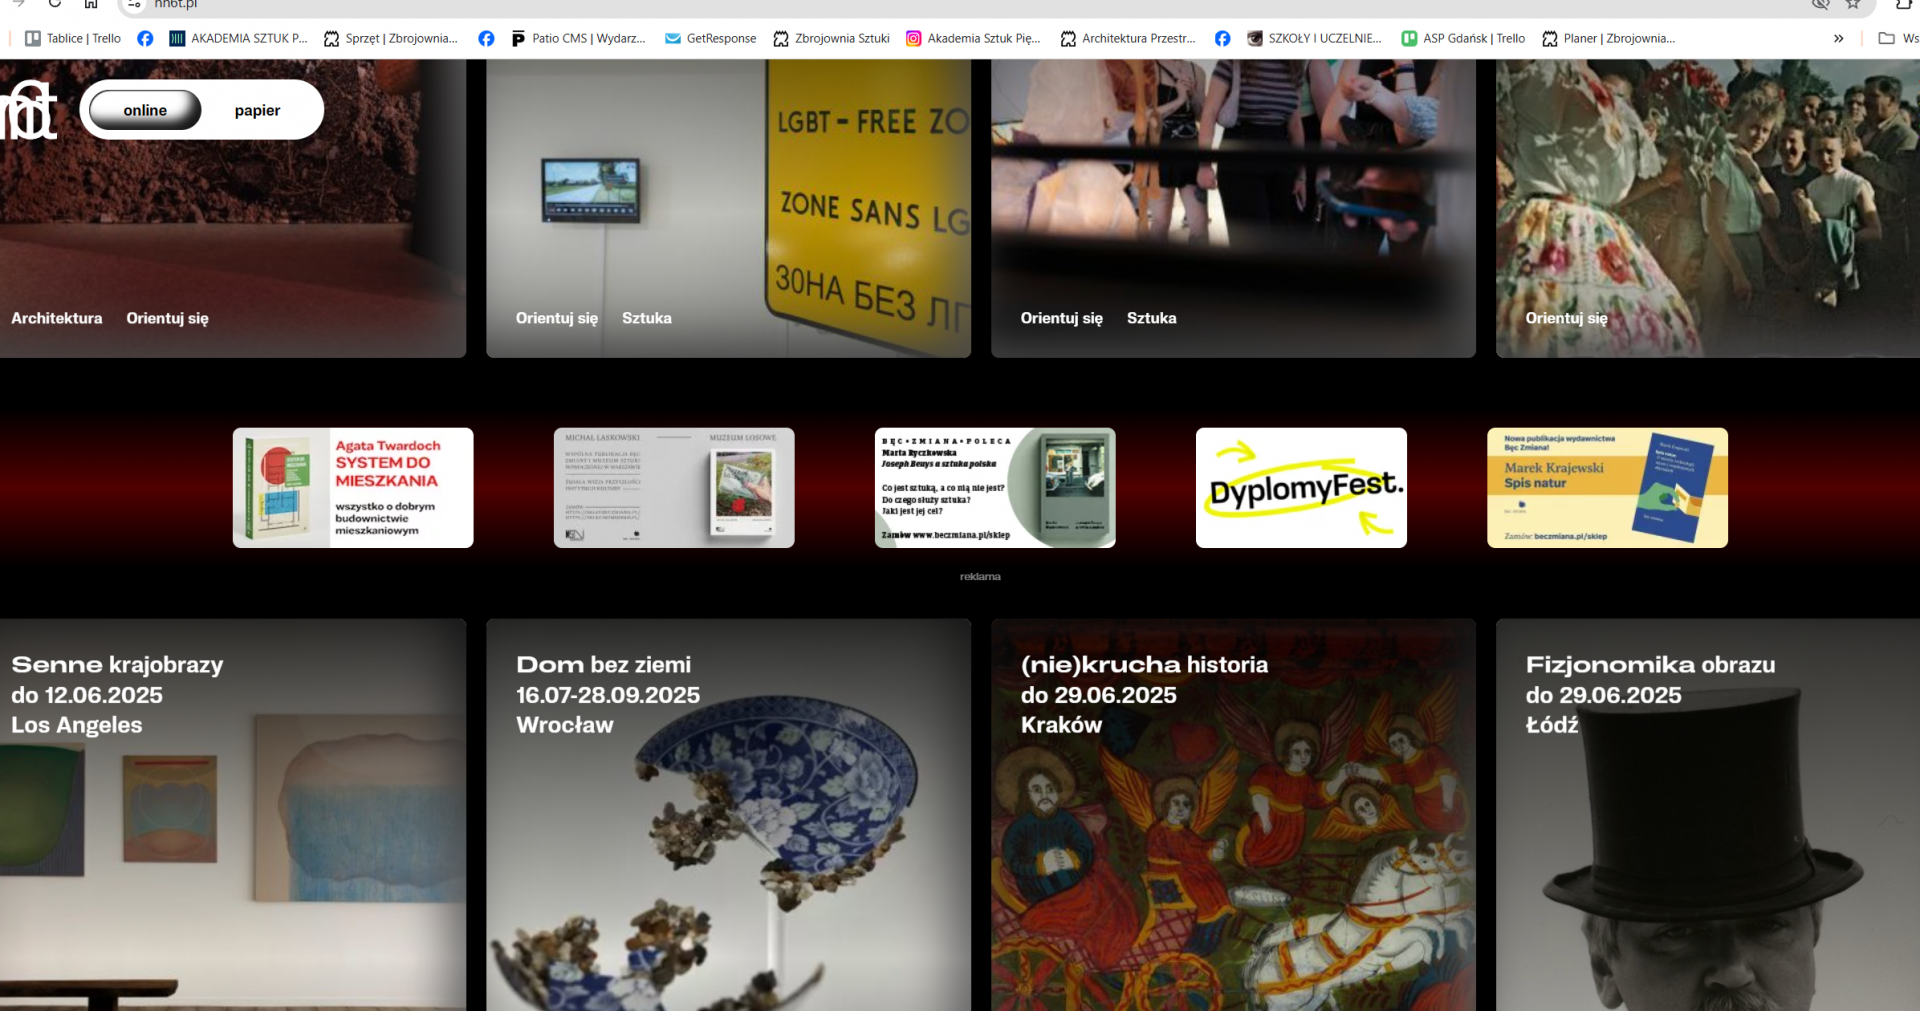Open the Tablice | Trello bookmark
Viewport: 1920px width, 1011px height.
point(73,39)
